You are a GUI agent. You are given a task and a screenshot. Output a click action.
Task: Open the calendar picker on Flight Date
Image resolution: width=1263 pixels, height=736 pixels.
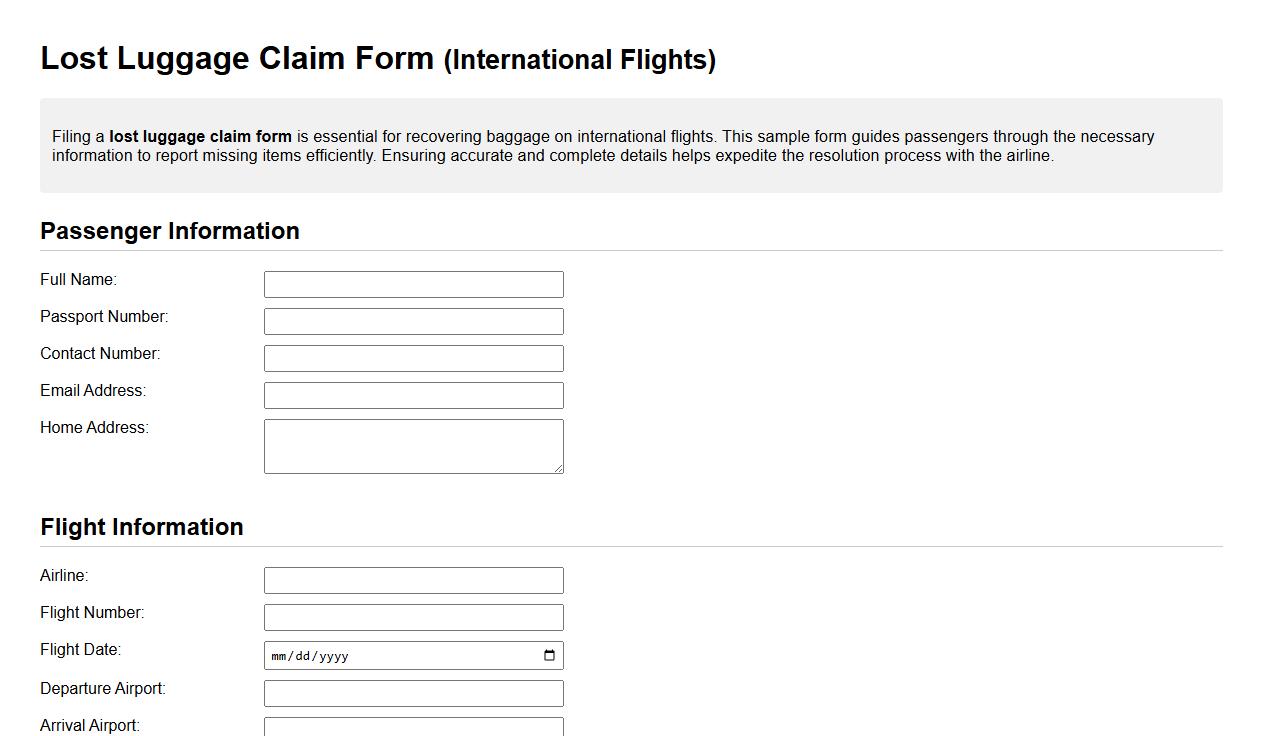[x=548, y=655]
